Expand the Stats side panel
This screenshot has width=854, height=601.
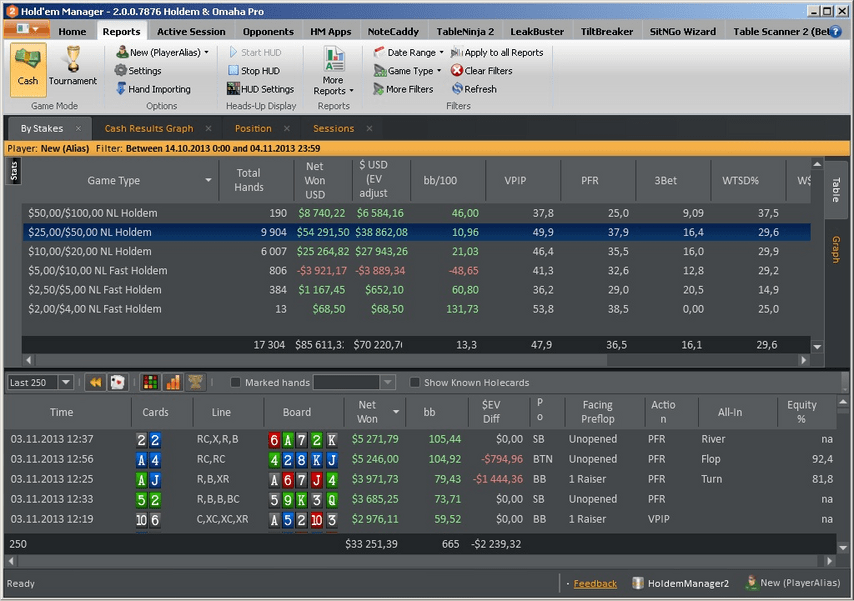14,171
